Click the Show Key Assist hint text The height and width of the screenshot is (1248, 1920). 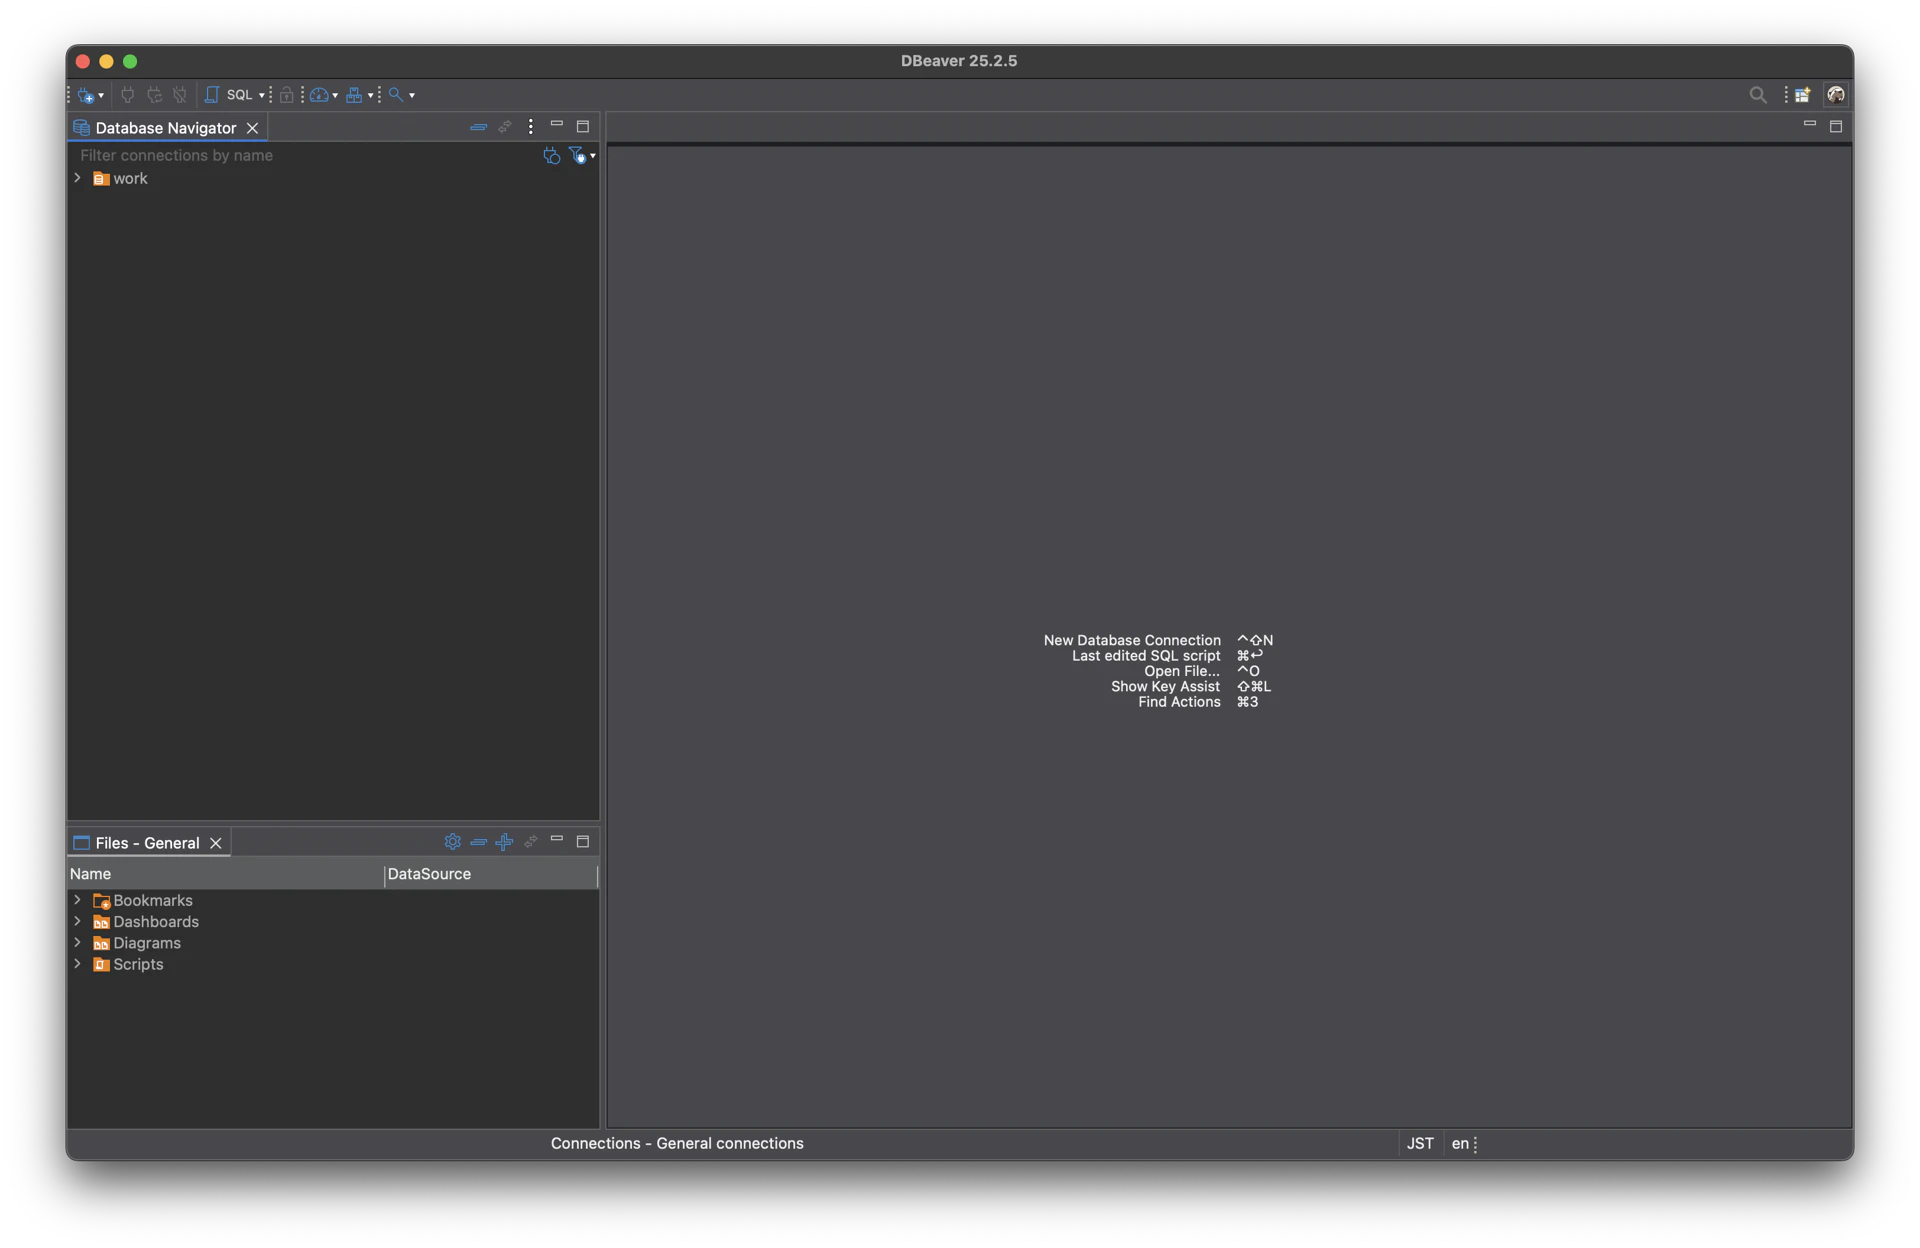[x=1165, y=687]
